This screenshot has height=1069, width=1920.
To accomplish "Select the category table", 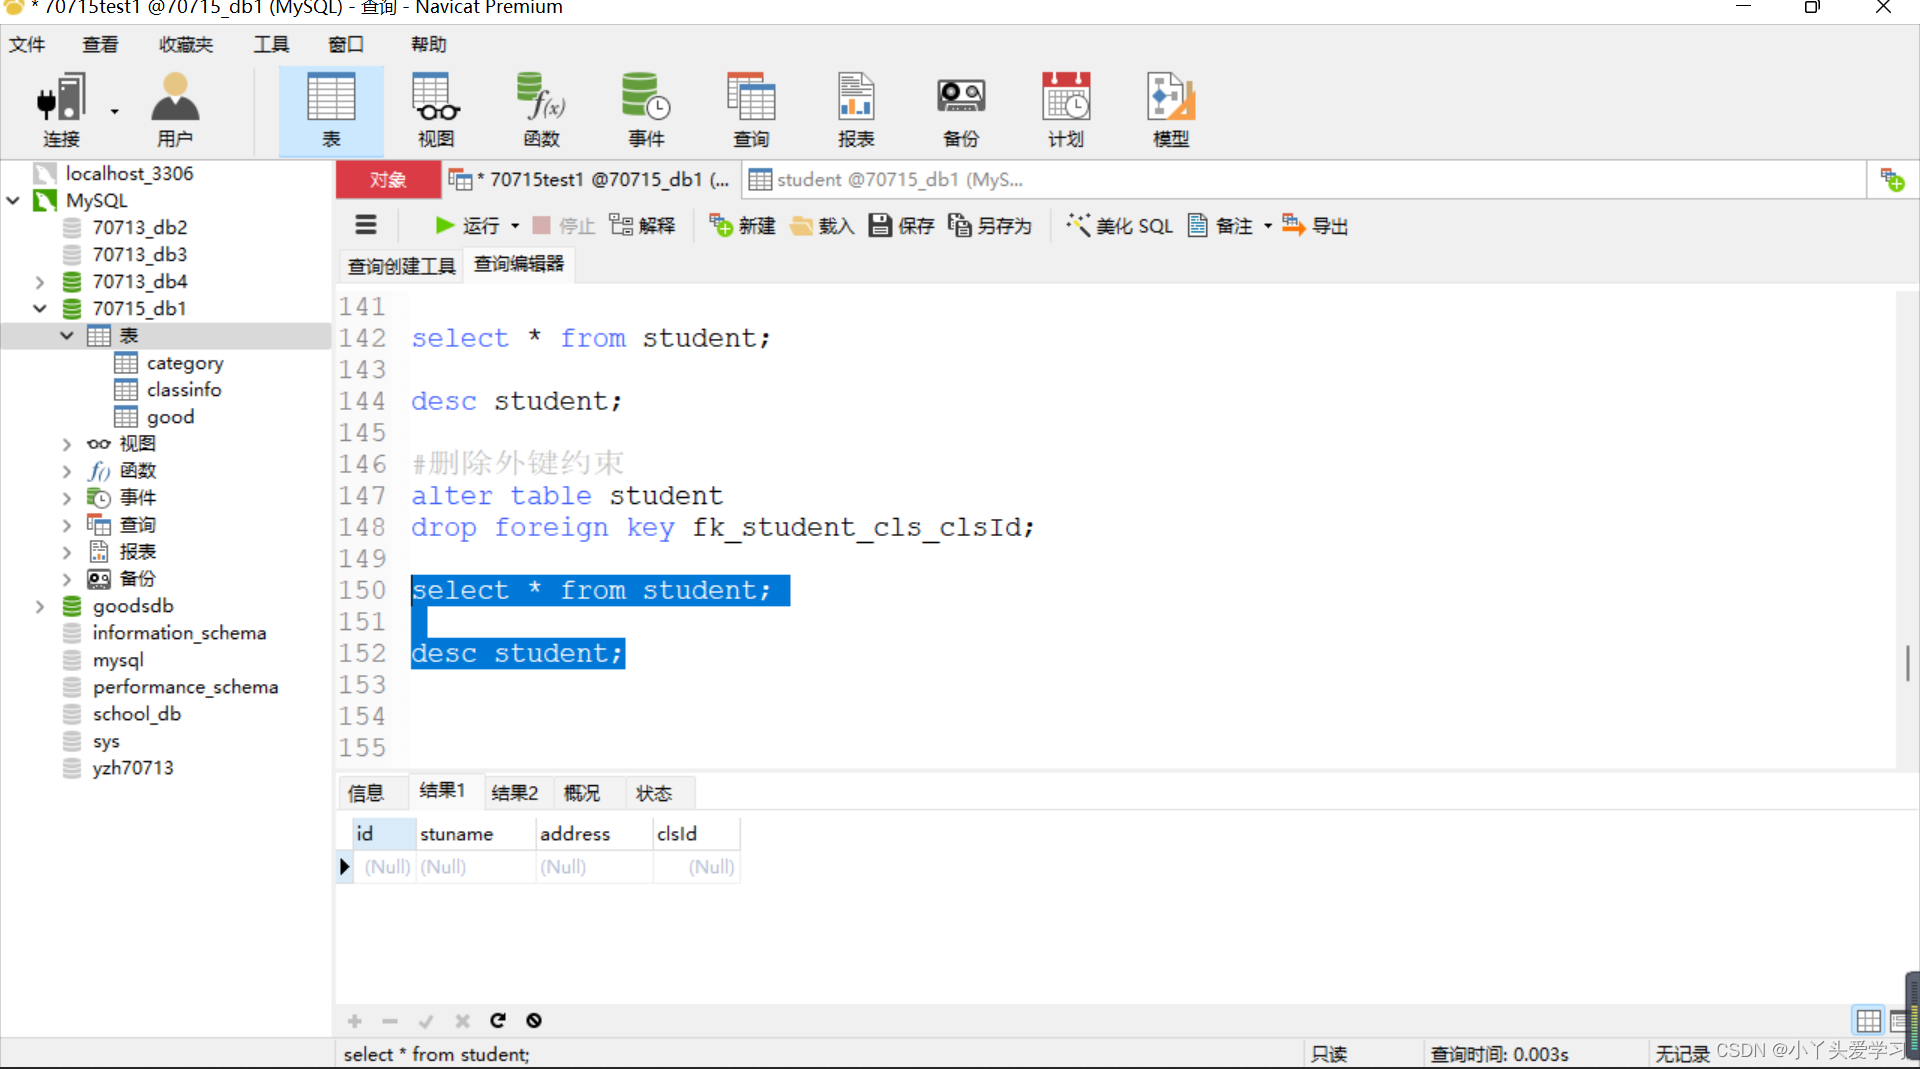I will pyautogui.click(x=185, y=363).
